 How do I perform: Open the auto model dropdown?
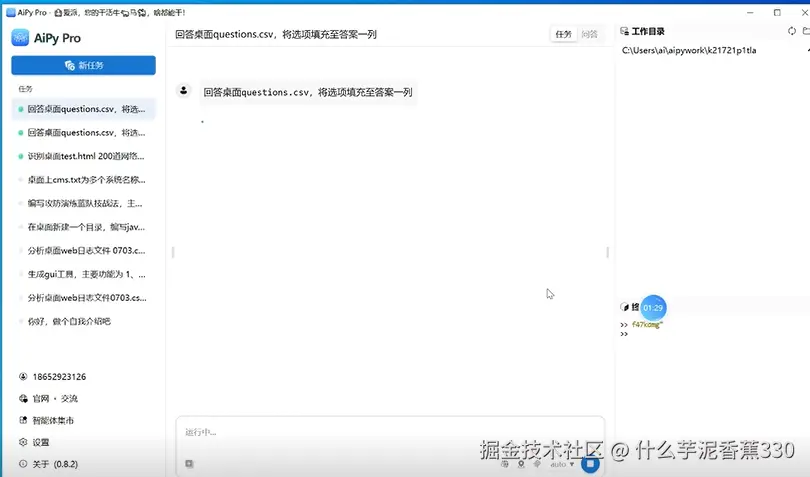(562, 465)
